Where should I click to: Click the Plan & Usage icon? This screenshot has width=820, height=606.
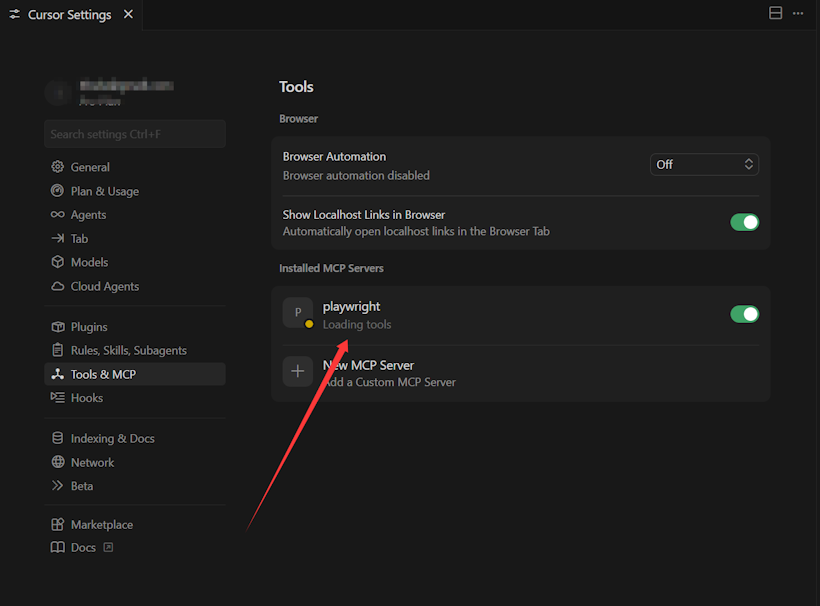58,191
